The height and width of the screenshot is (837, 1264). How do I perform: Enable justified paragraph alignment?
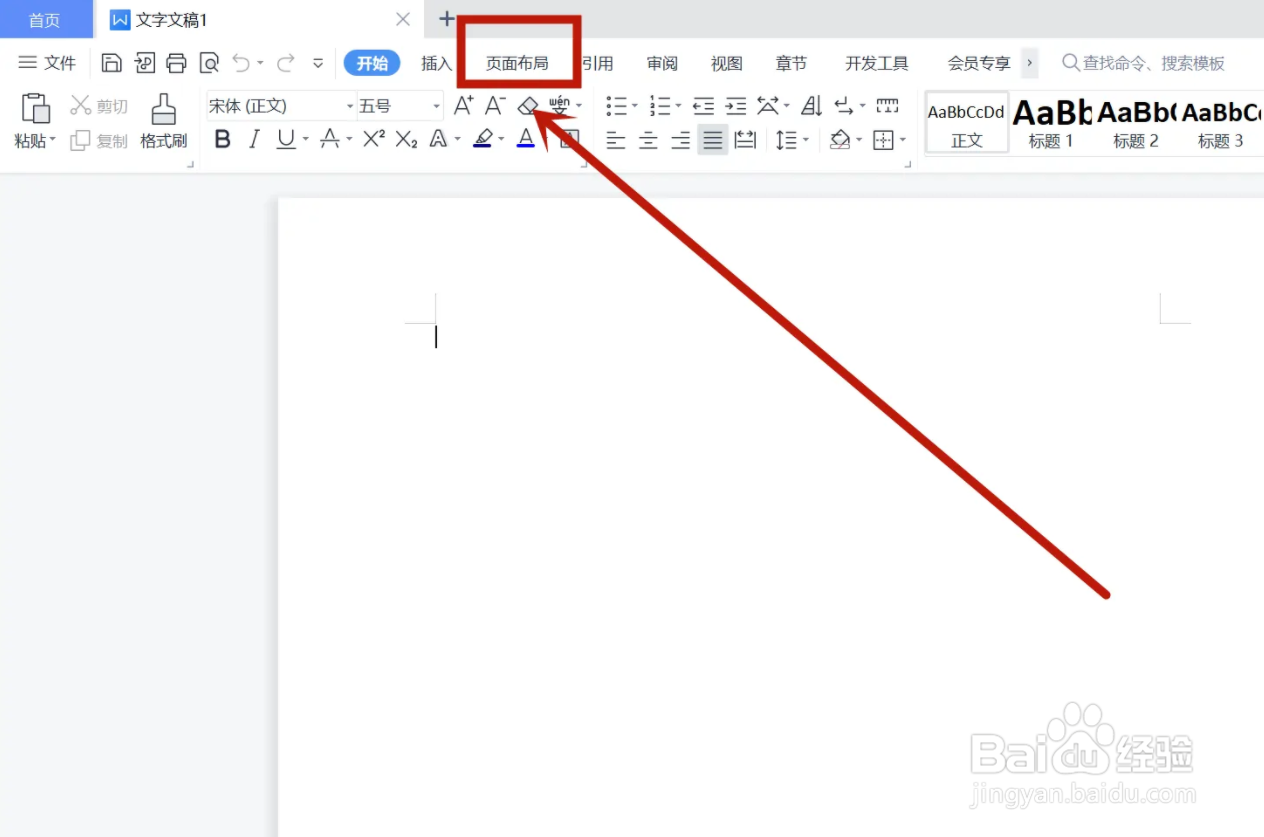712,140
